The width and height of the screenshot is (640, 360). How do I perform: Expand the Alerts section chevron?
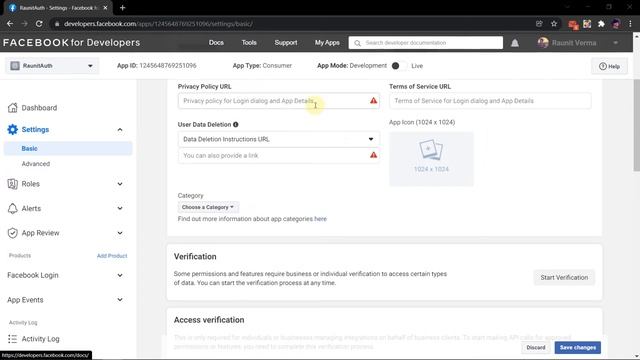tap(120, 209)
